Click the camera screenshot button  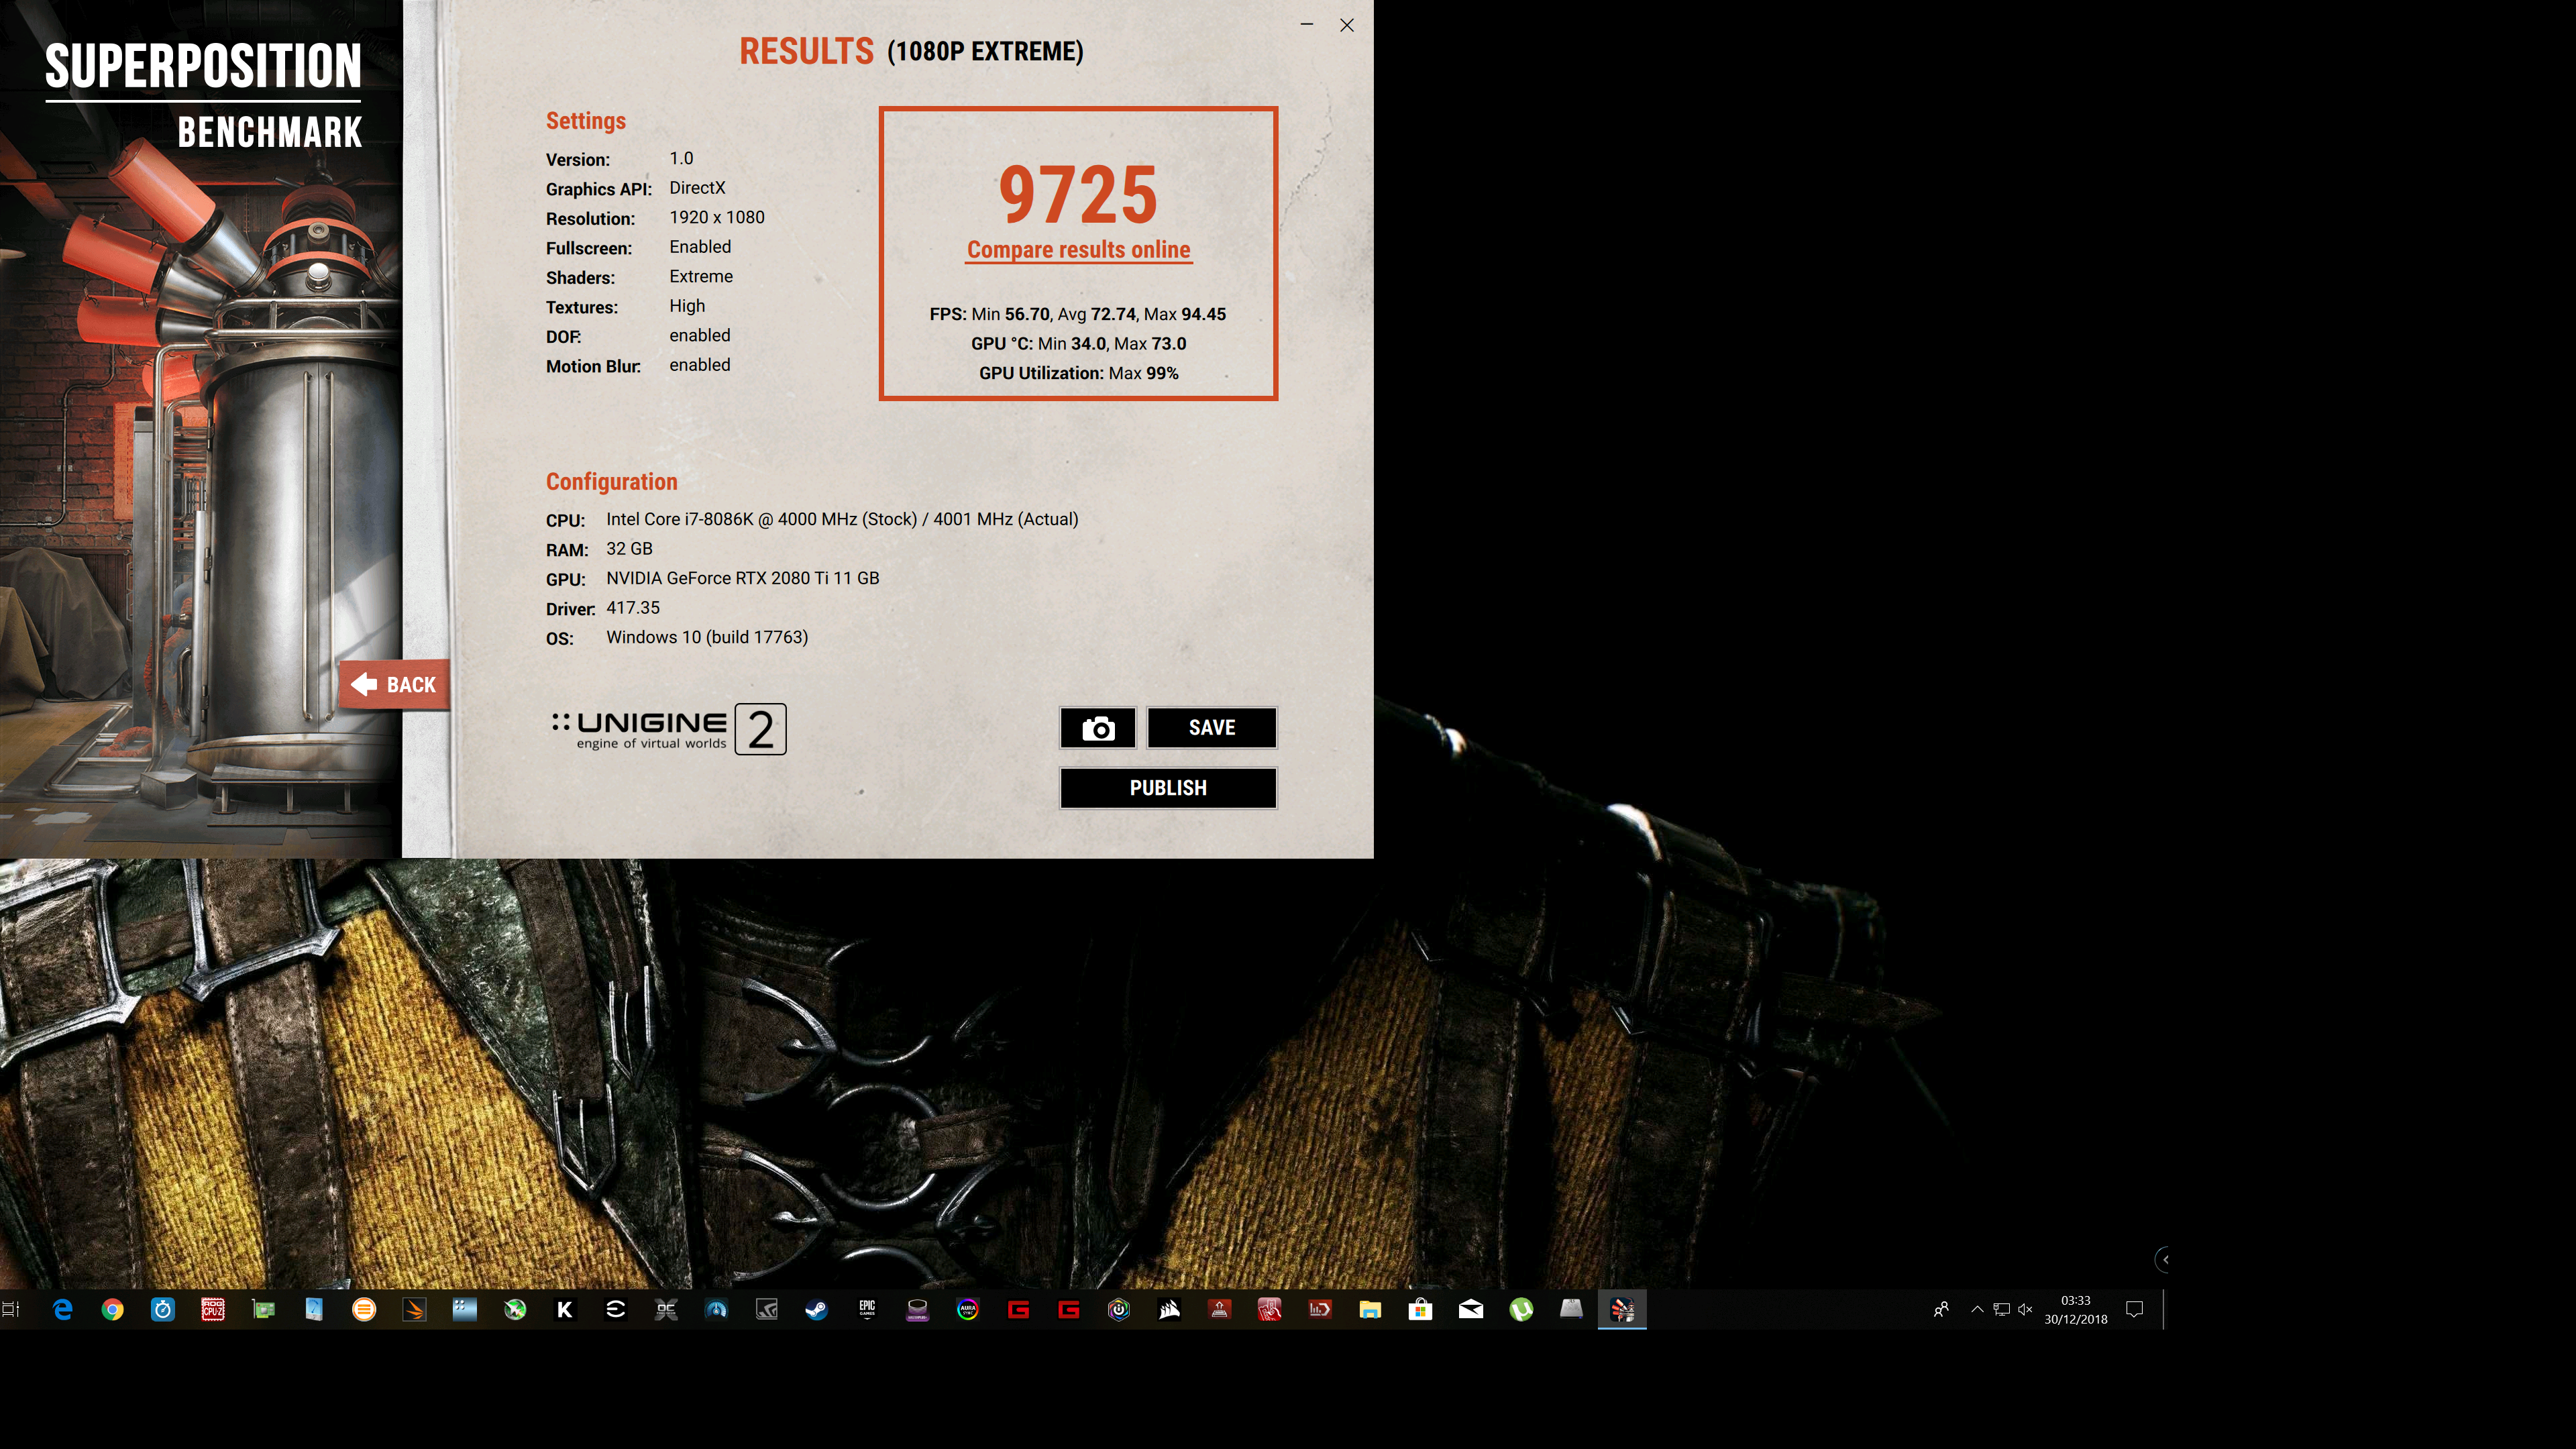tap(1098, 728)
